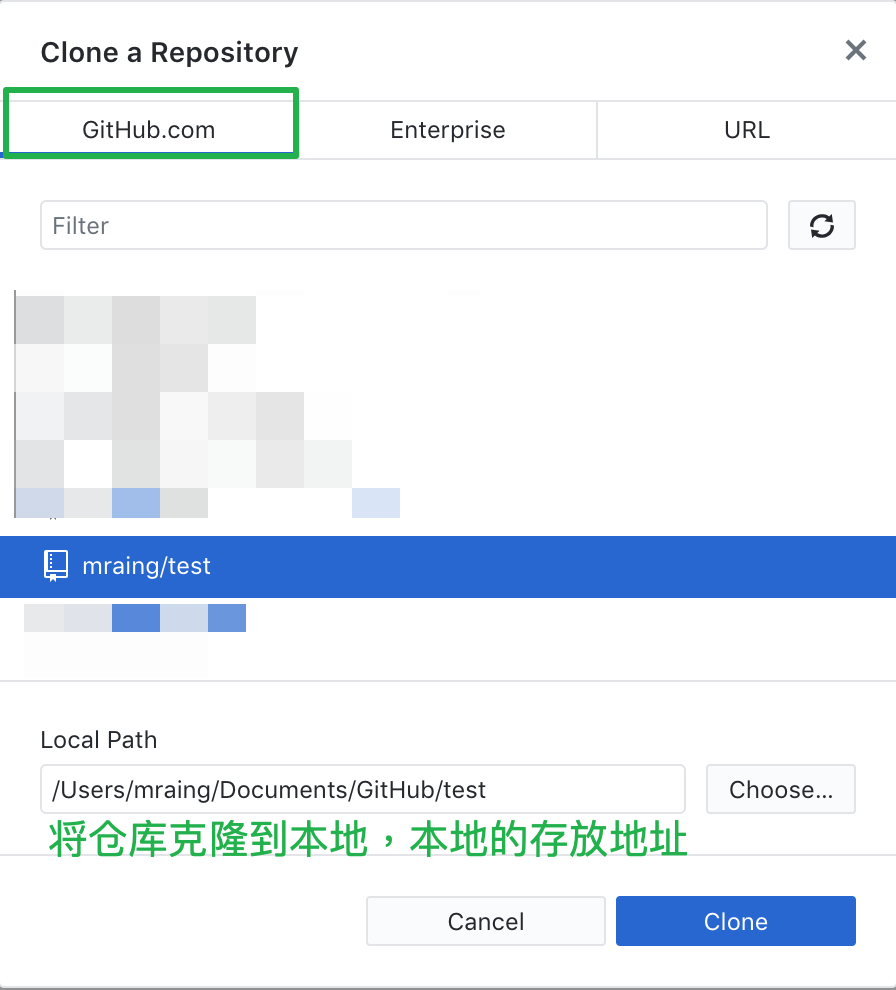Image resolution: width=896 pixels, height=990 pixels.
Task: Cancel the clone dialog
Action: click(486, 921)
